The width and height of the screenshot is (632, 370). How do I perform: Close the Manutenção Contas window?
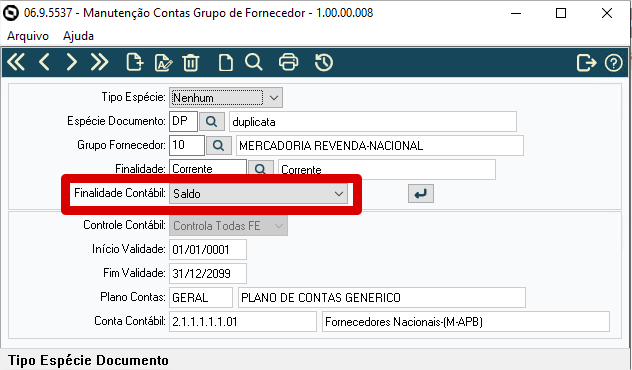click(607, 13)
